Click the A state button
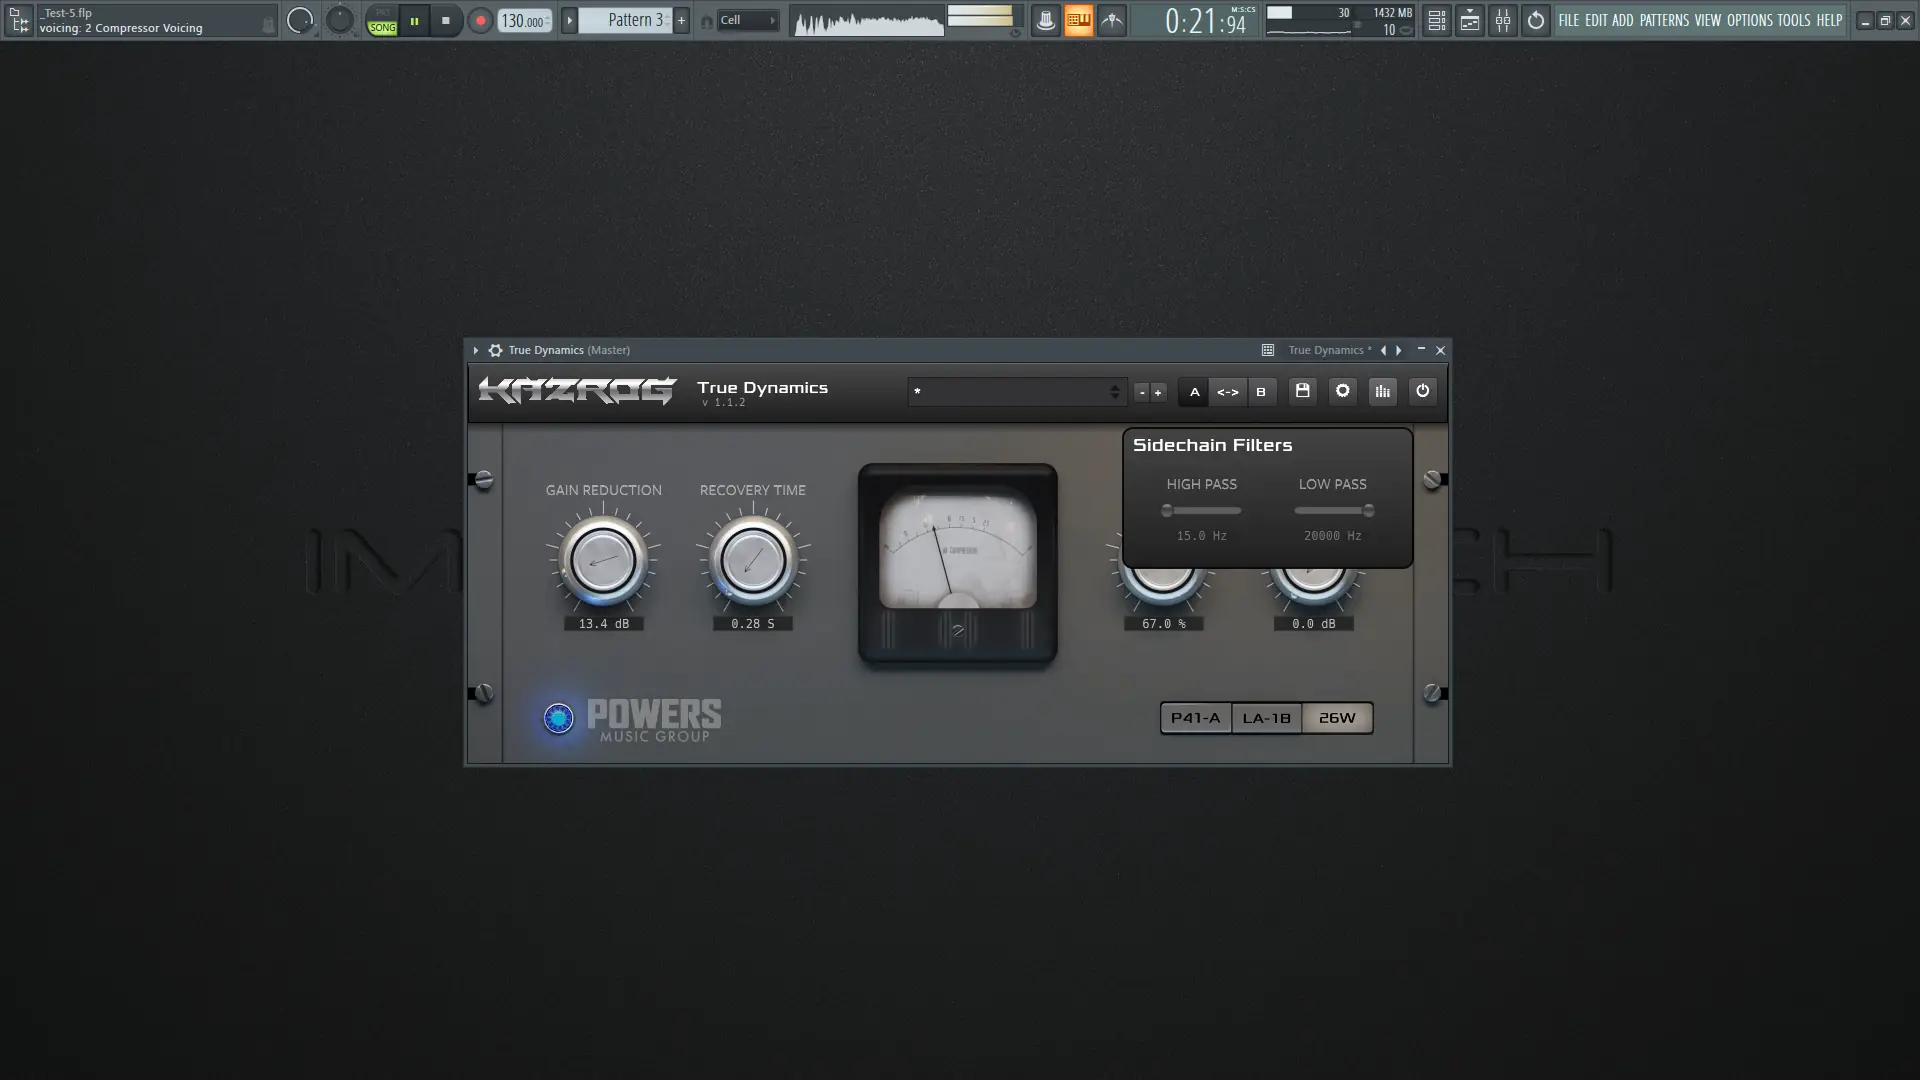Image resolution: width=1920 pixels, height=1080 pixels. [x=1194, y=392]
